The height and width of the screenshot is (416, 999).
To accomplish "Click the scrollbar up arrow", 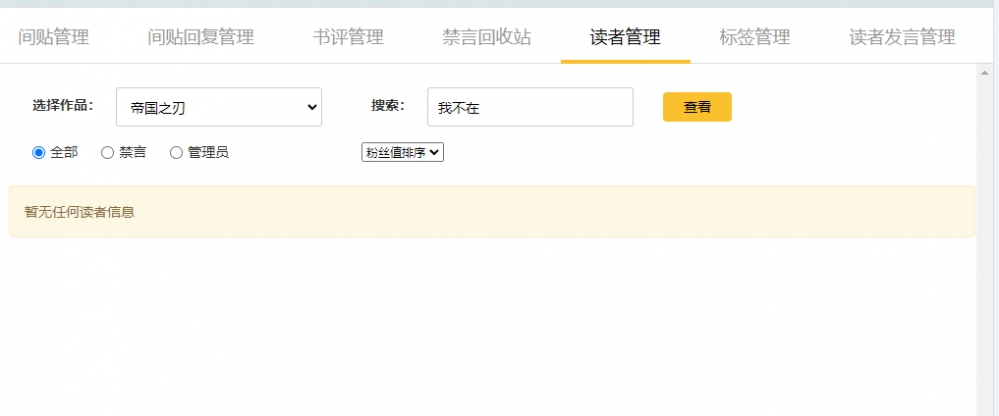I will pyautogui.click(x=986, y=73).
